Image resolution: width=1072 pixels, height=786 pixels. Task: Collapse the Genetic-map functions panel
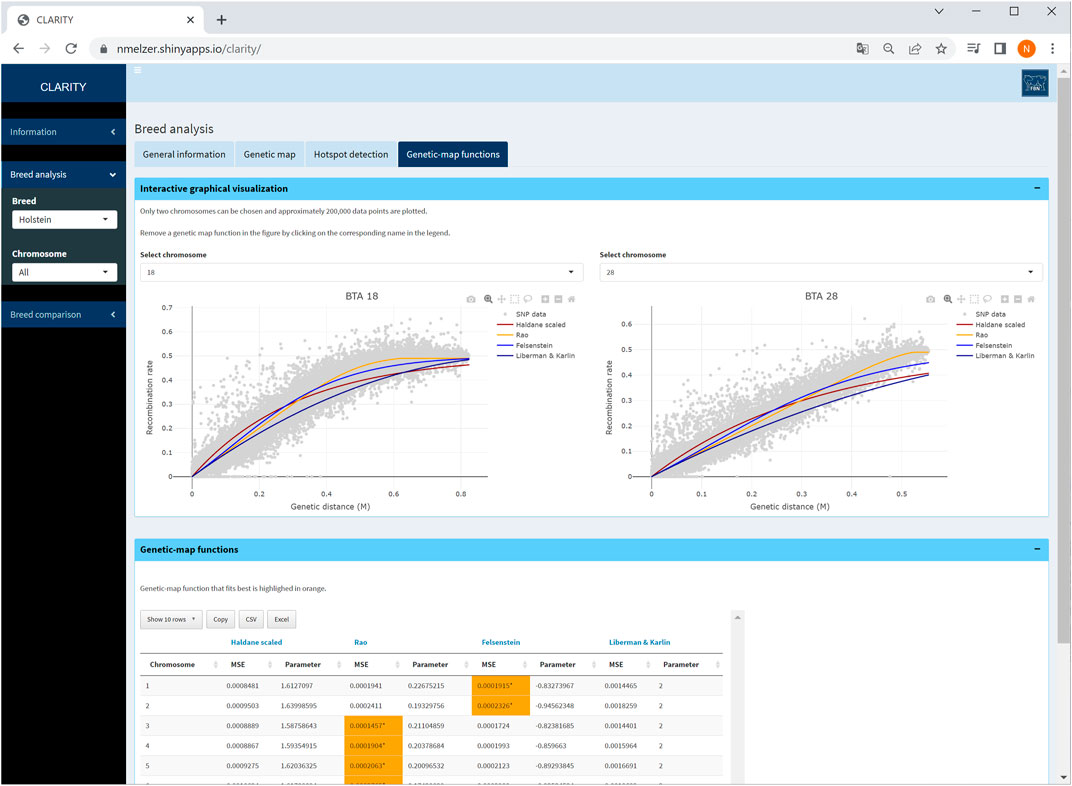click(1037, 549)
